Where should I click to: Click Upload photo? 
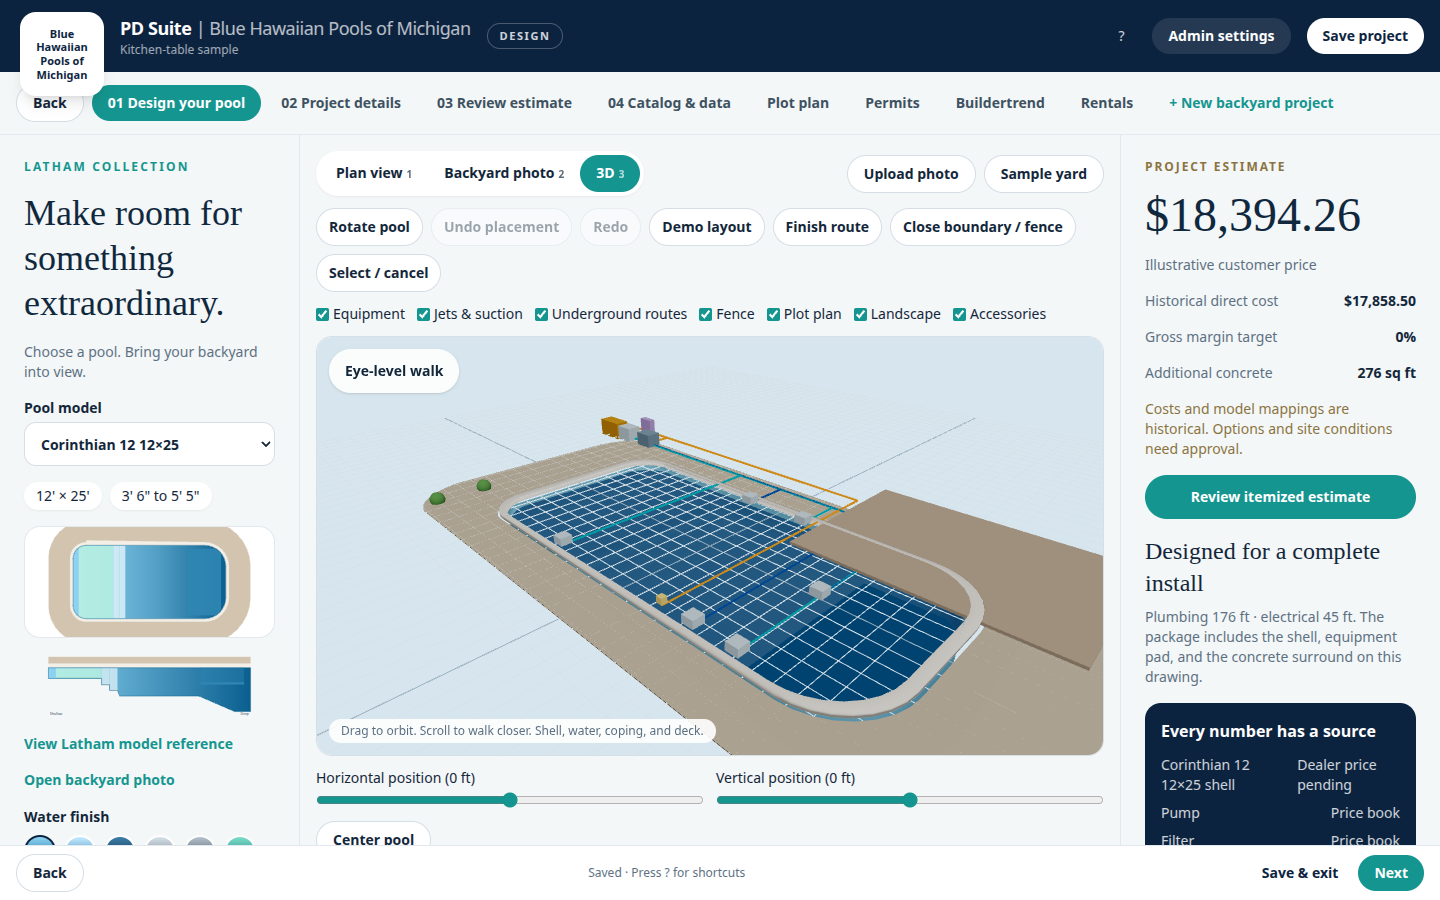911,174
